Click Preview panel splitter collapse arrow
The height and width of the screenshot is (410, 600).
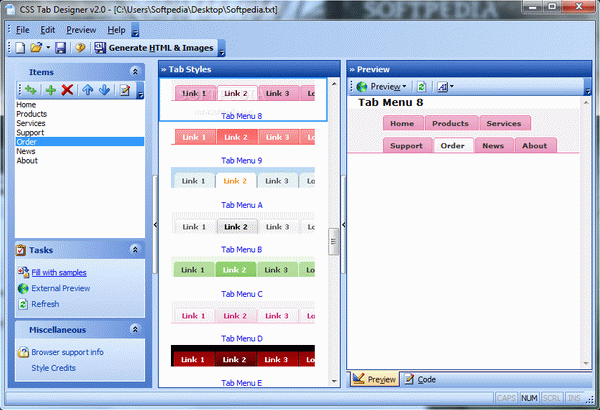[x=343, y=224]
